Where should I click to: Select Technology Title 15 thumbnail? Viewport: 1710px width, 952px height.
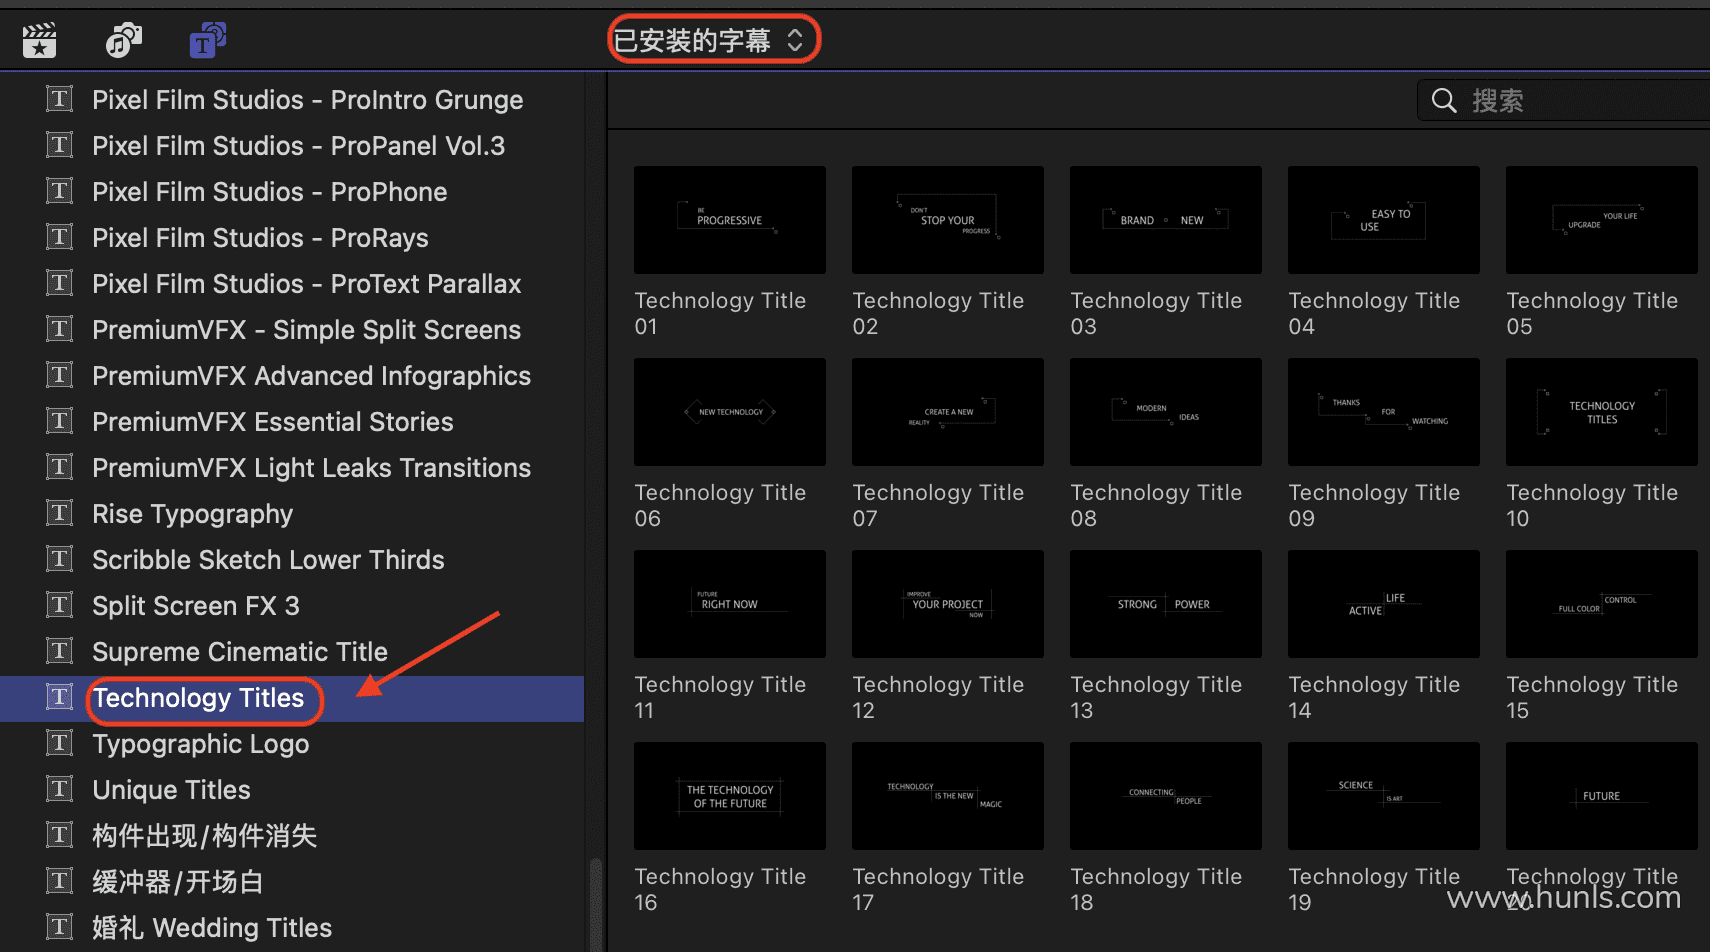click(1602, 604)
